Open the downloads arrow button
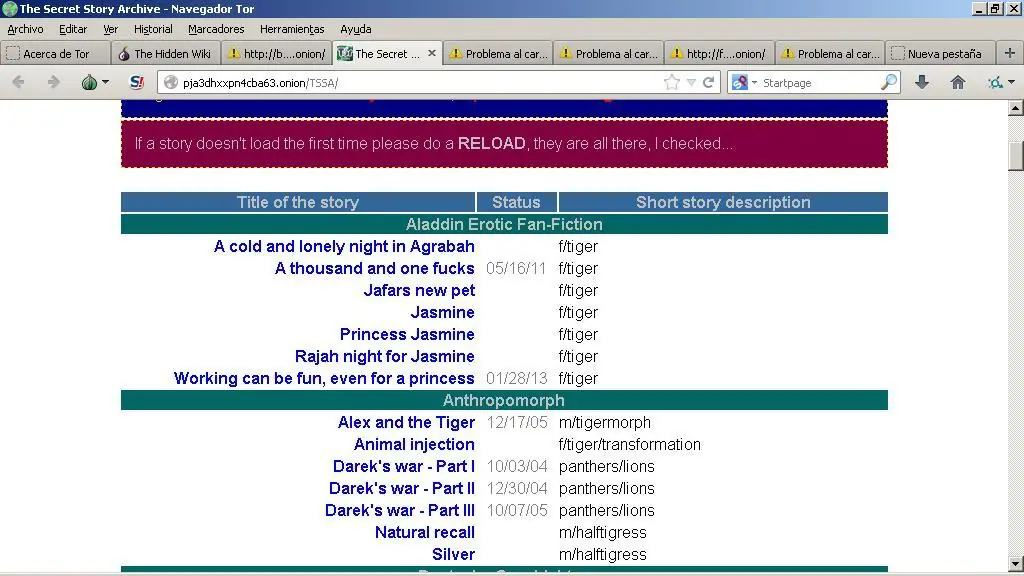Viewport: 1024px width, 576px height. click(921, 82)
